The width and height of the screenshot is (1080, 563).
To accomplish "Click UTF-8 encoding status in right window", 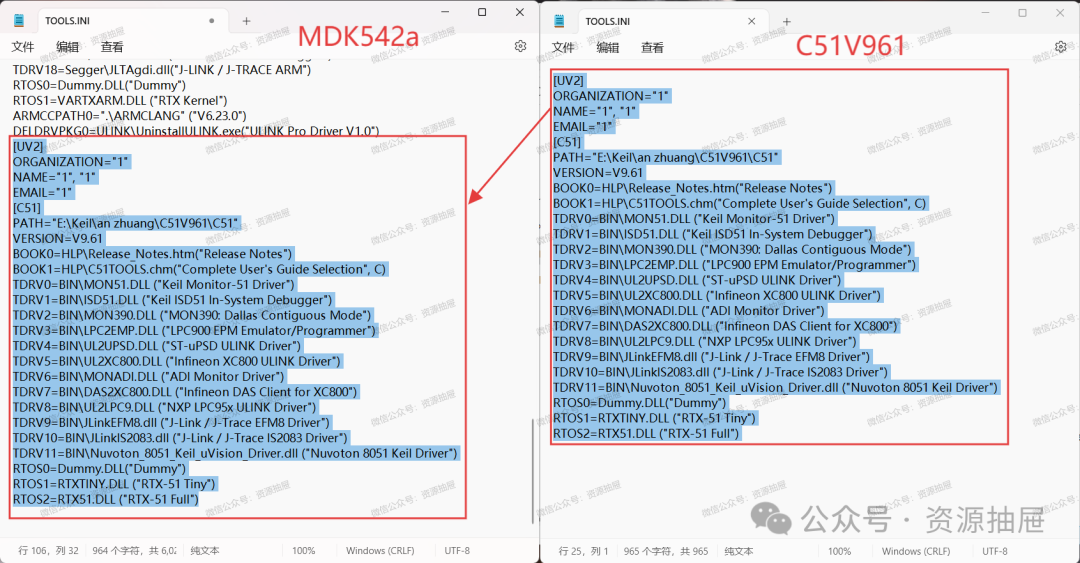I will [995, 551].
